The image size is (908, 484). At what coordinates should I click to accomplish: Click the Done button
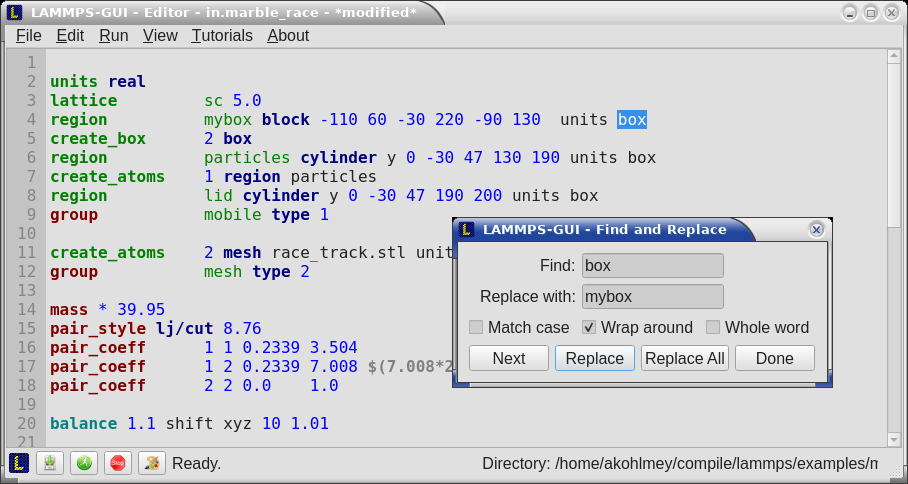[x=775, y=358]
